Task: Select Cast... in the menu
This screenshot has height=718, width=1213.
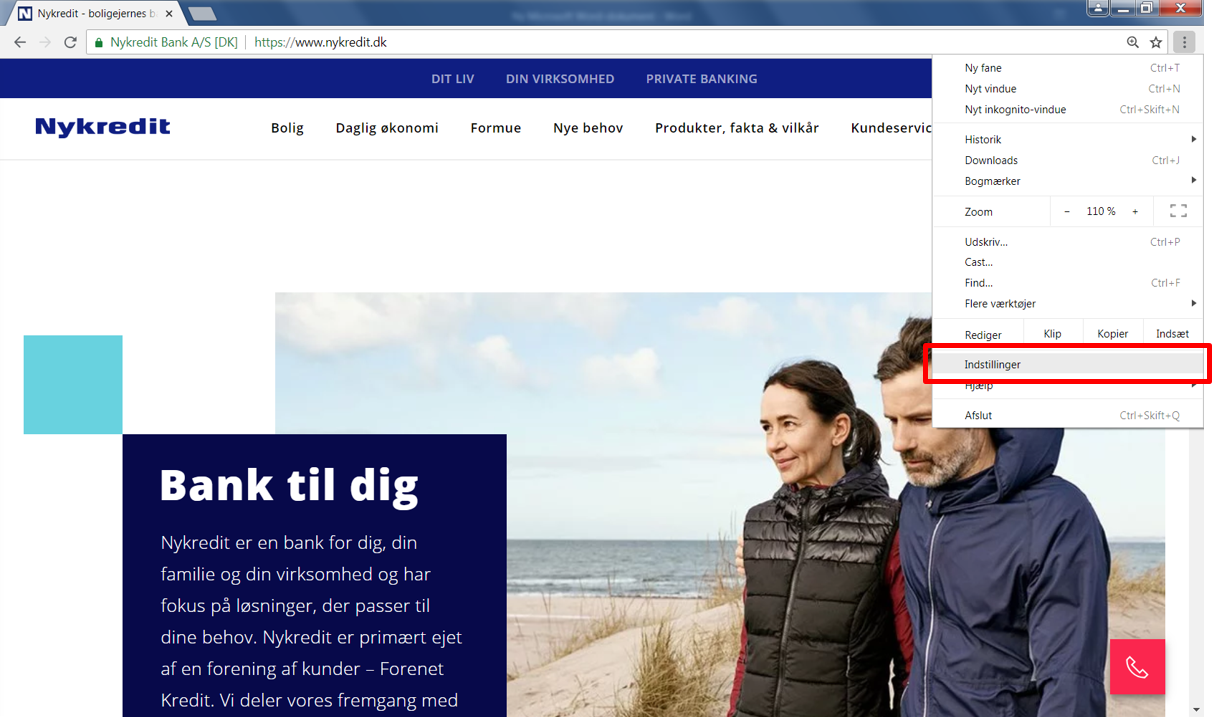Action: click(x=1068, y=262)
